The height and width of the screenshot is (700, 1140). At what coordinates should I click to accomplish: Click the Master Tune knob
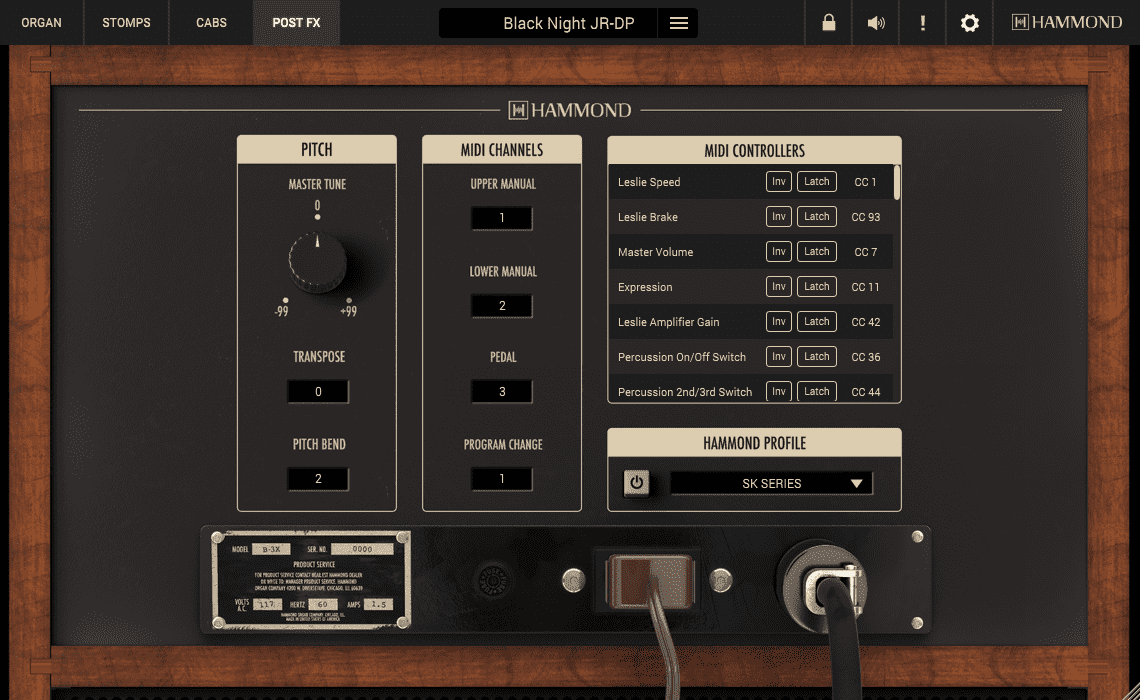[317, 262]
